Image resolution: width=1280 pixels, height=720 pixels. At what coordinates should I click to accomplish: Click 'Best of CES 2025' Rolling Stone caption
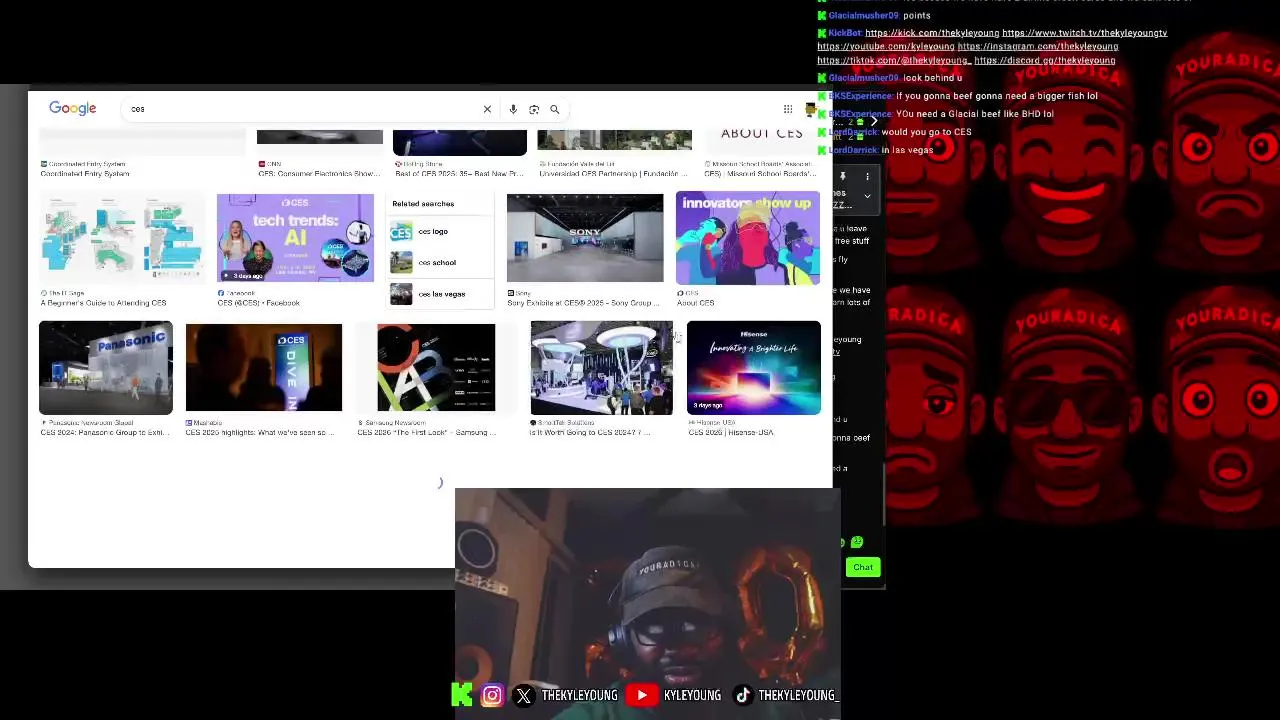(x=459, y=174)
